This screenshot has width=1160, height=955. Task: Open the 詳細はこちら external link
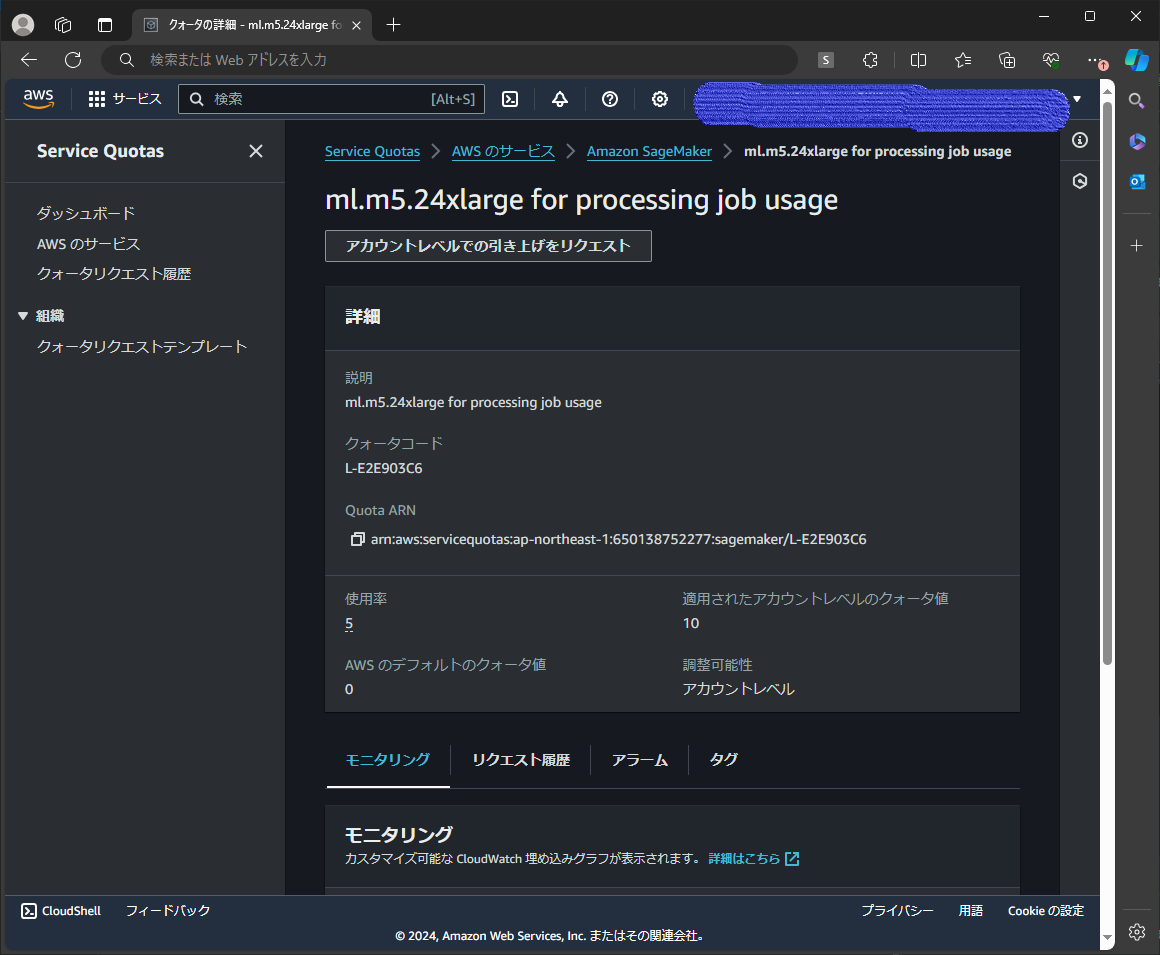point(753,859)
